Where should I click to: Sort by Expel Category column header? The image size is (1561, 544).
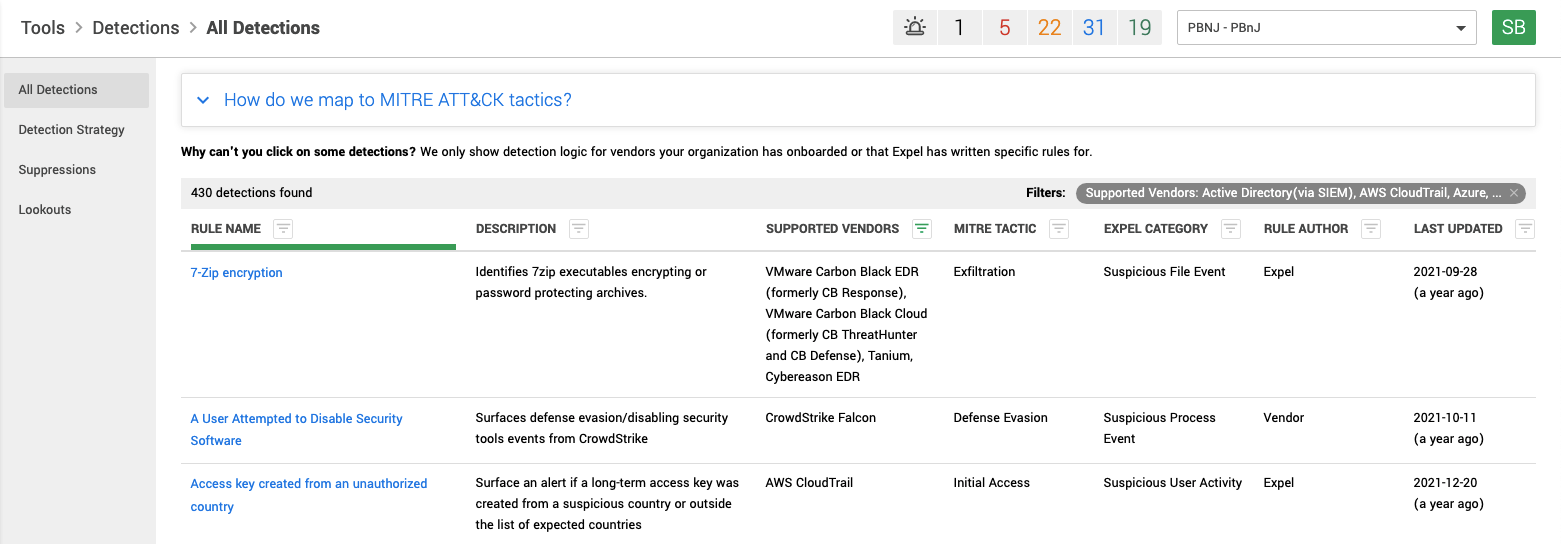[x=1156, y=229]
